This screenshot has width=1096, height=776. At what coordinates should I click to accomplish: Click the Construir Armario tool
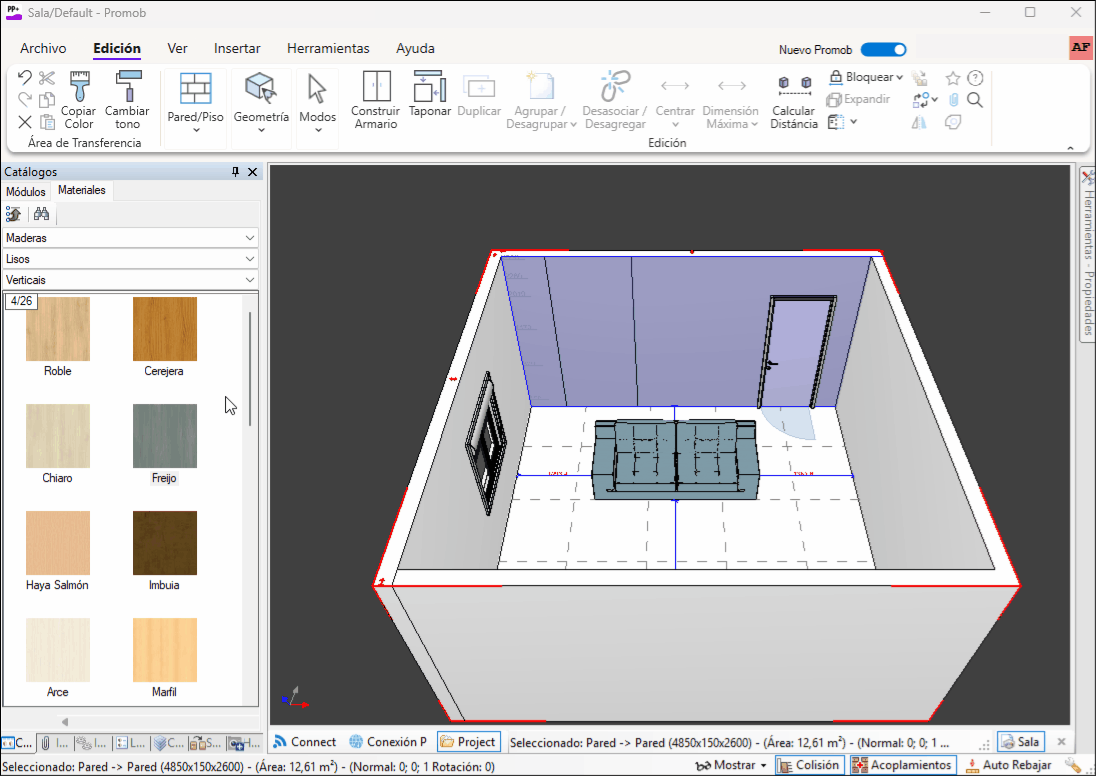[376, 87]
